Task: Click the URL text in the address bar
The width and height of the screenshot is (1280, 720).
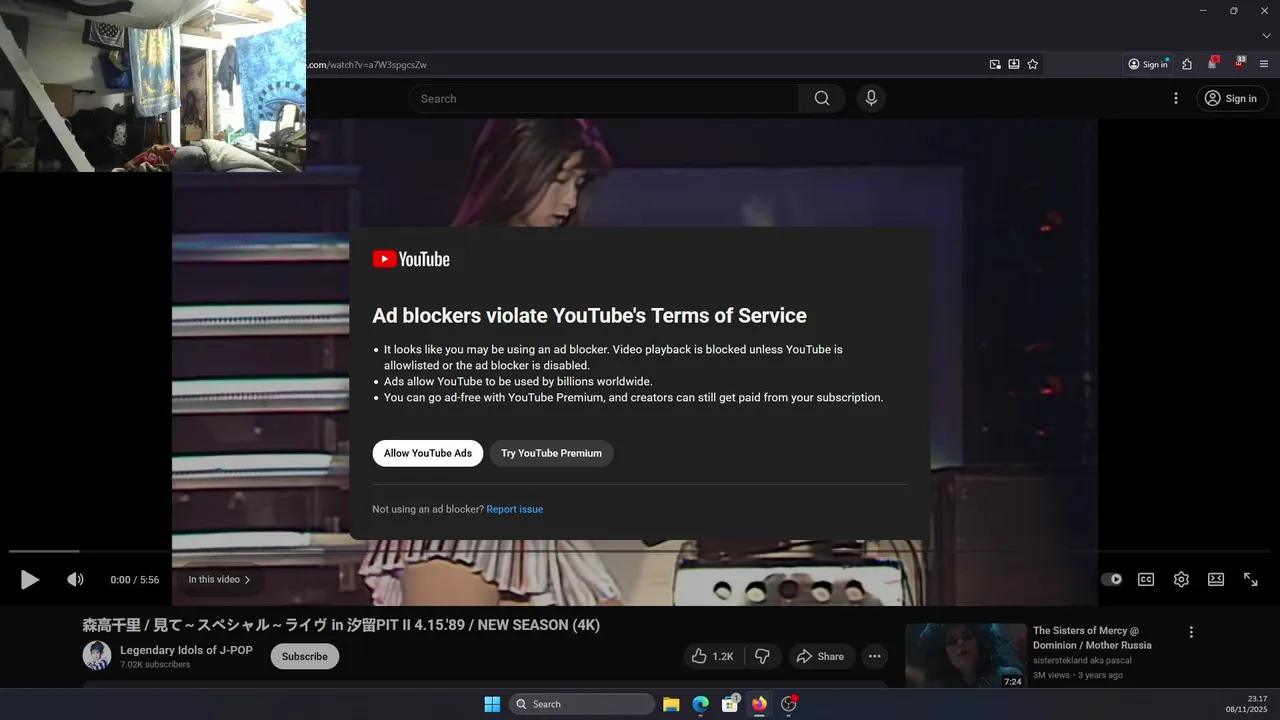Action: pyautogui.click(x=366, y=65)
